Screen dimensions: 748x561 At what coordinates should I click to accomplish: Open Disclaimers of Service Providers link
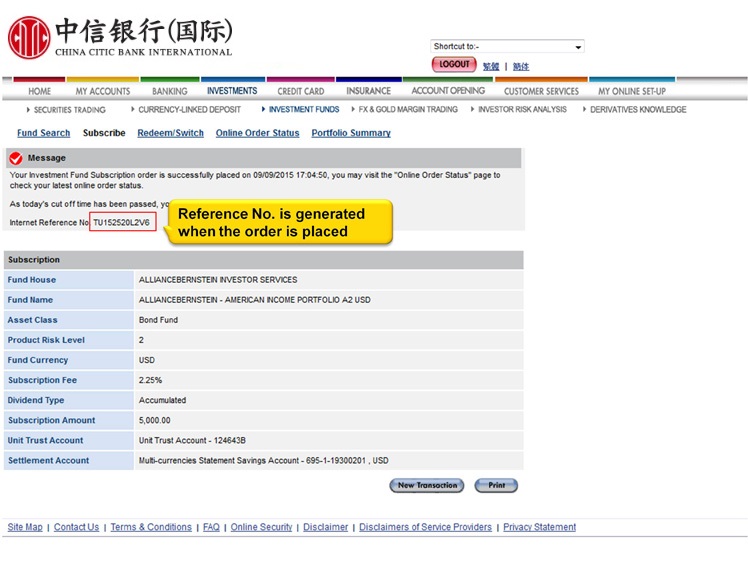(x=426, y=527)
